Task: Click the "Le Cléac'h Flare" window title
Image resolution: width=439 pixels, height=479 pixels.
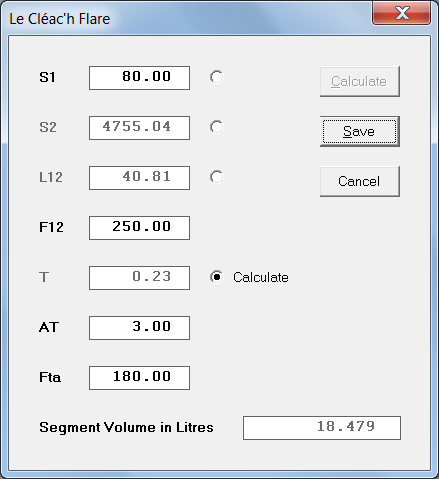Action: tap(60, 19)
